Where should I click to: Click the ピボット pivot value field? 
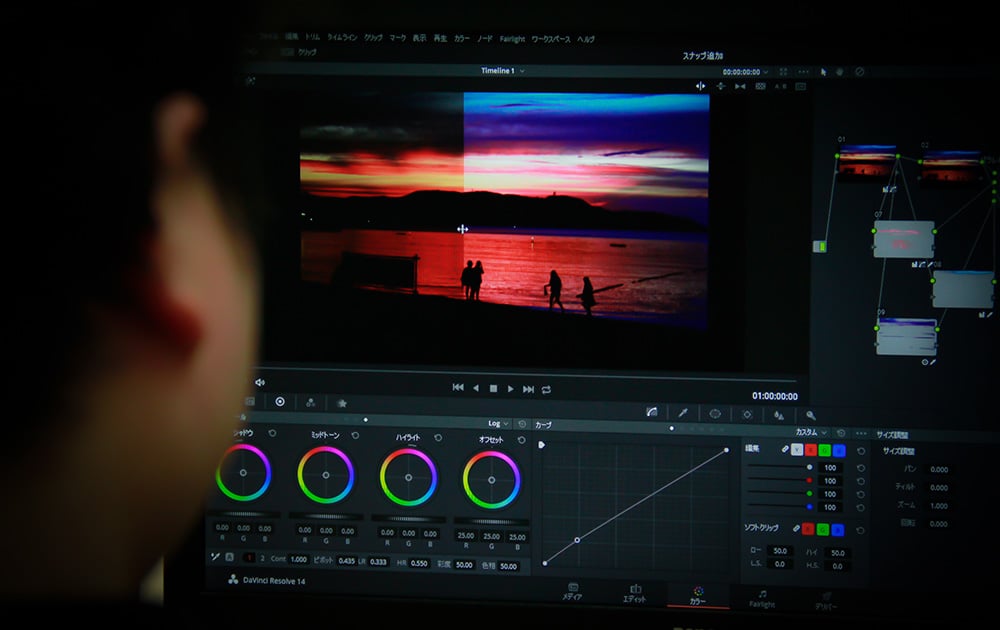click(x=346, y=561)
